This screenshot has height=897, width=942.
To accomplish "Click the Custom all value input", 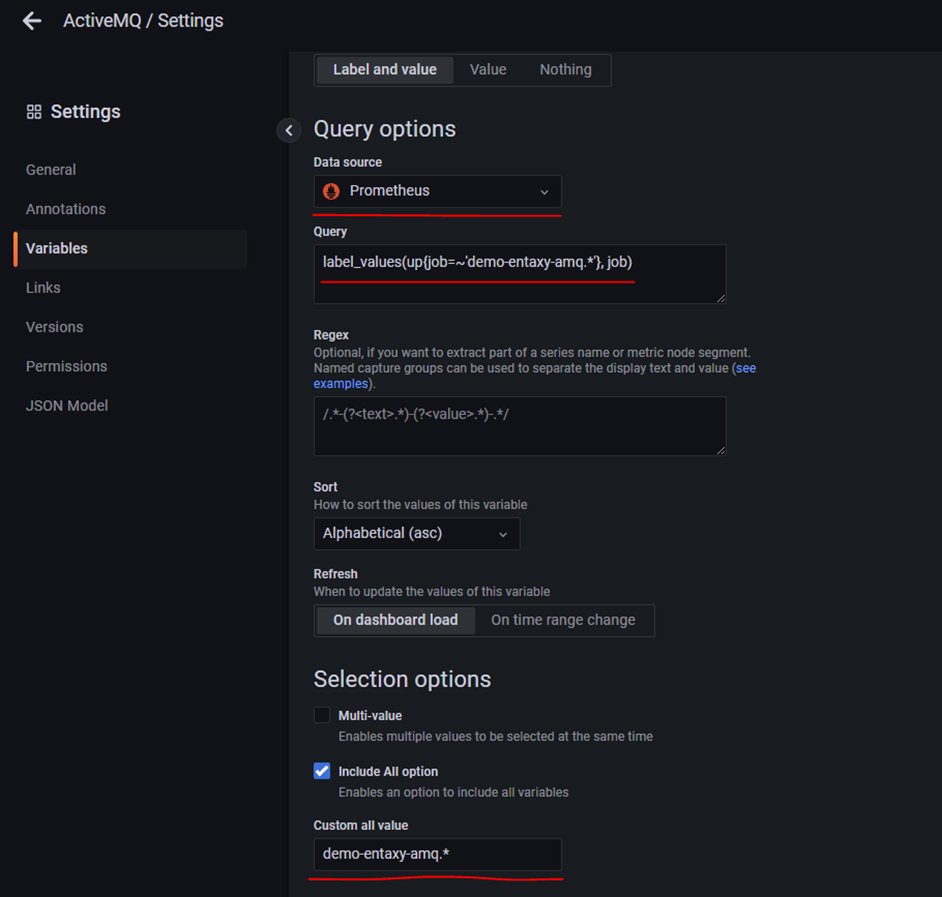I will tap(437, 854).
